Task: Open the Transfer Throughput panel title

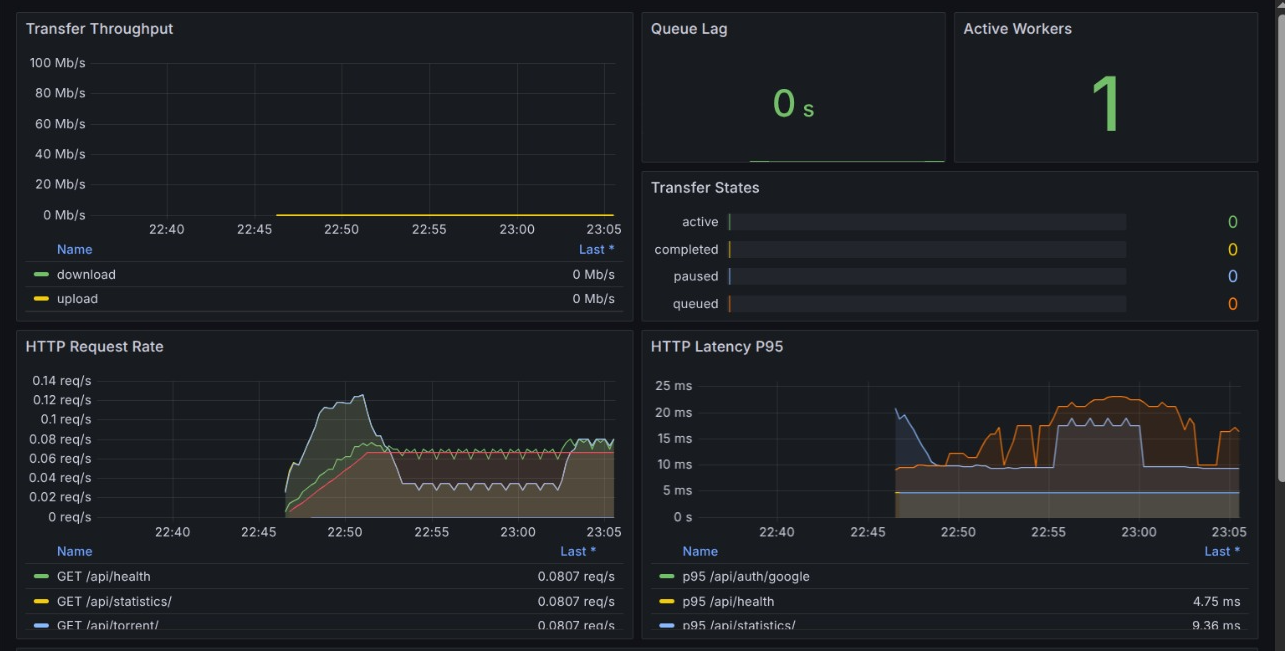Action: click(x=99, y=29)
